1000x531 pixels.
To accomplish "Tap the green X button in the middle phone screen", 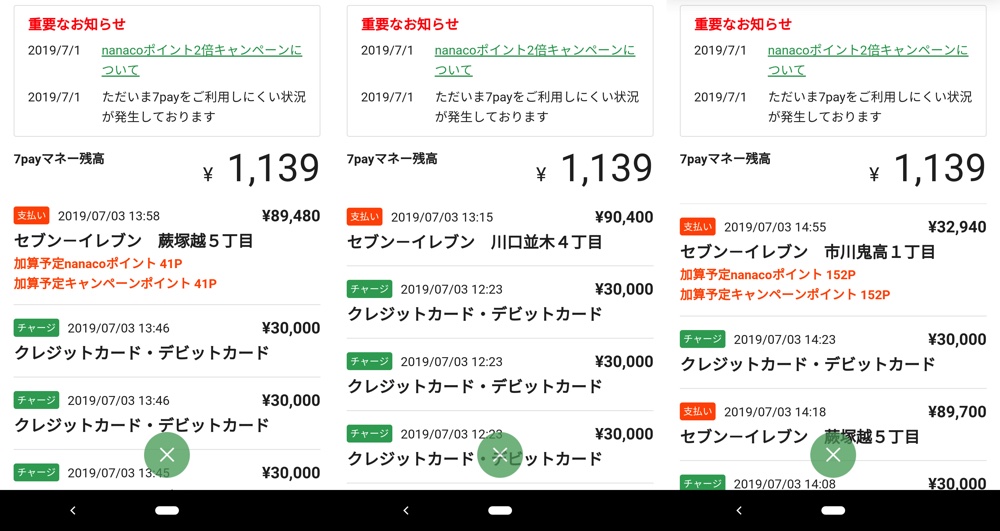I will tap(500, 455).
